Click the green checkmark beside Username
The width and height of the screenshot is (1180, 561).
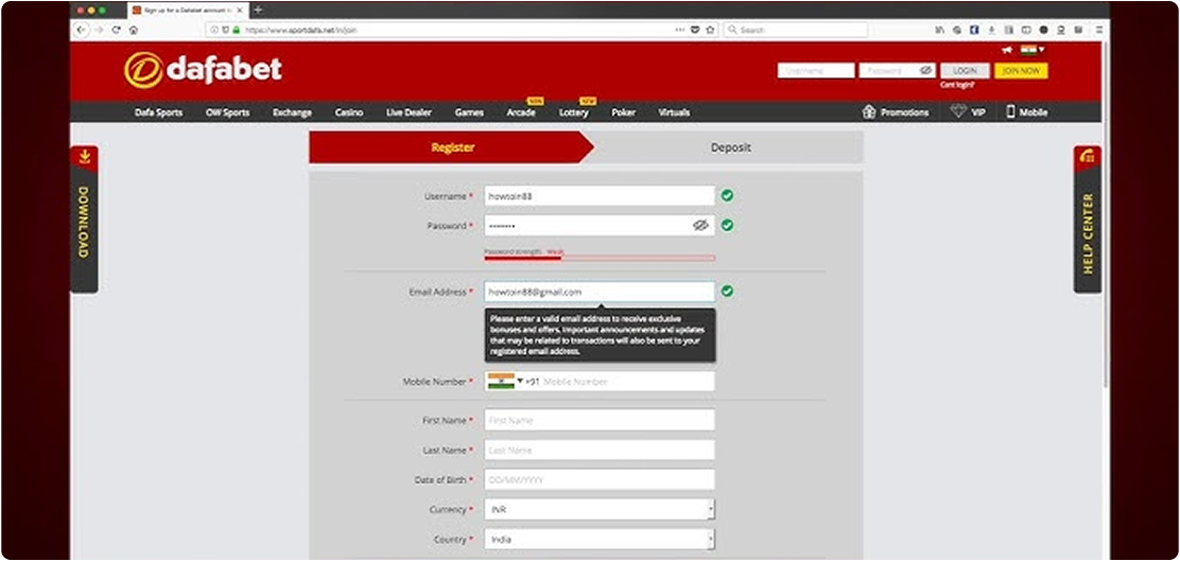point(727,196)
